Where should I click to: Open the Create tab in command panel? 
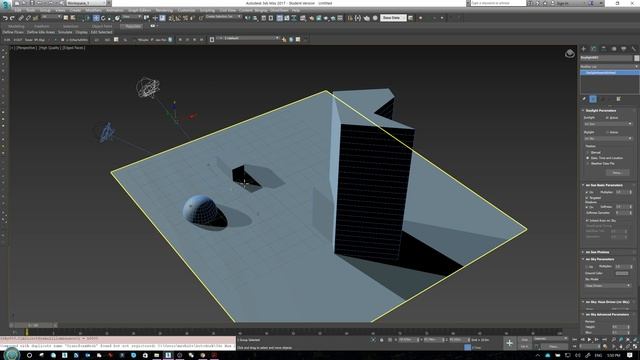pyautogui.click(x=584, y=49)
